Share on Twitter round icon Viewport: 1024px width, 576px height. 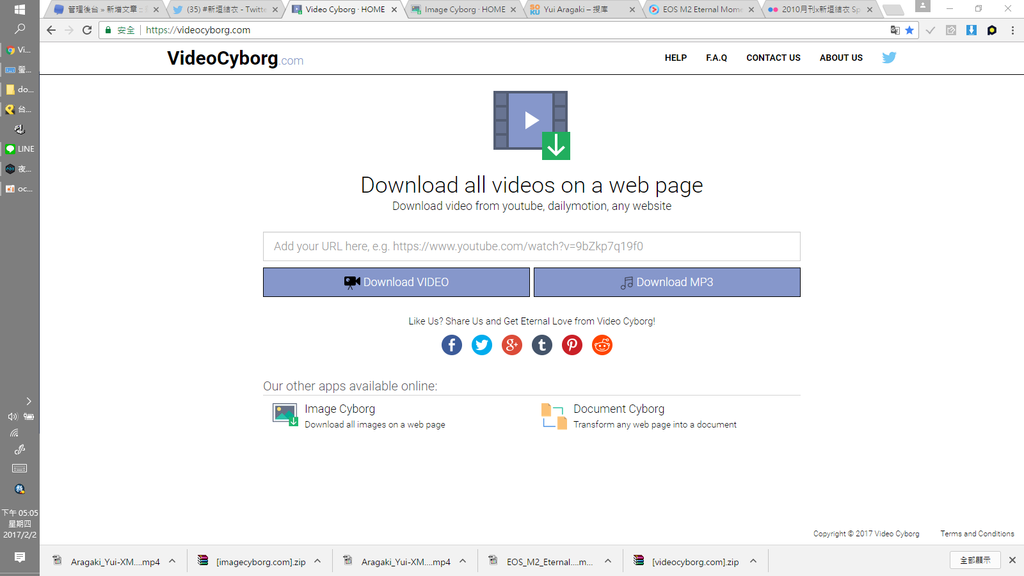pos(481,345)
